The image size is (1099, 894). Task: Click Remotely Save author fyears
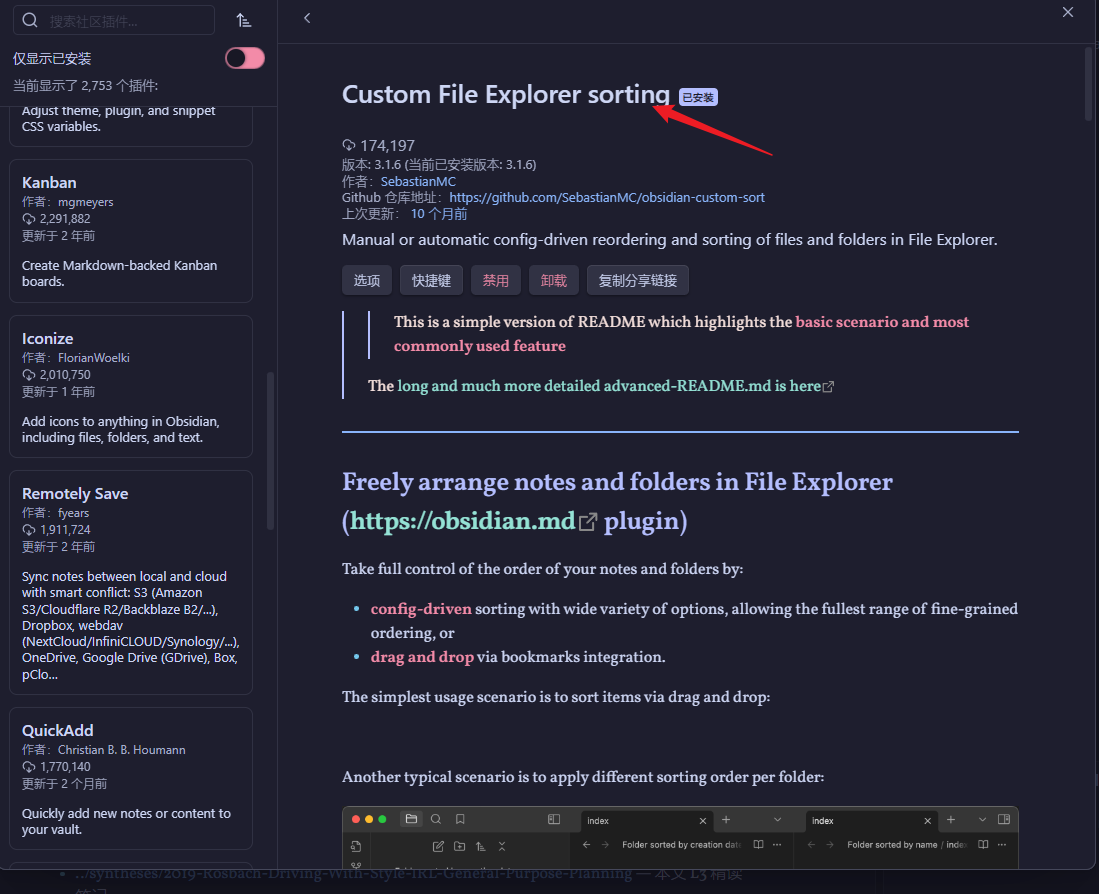[74, 513]
